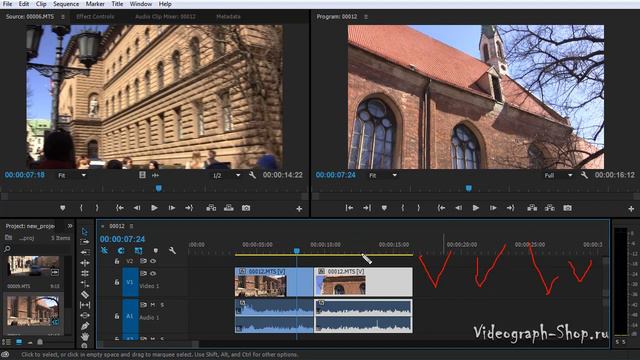Viewport: 640px width, 360px height.
Task: Select the Slide tool
Action: (x=84, y=315)
